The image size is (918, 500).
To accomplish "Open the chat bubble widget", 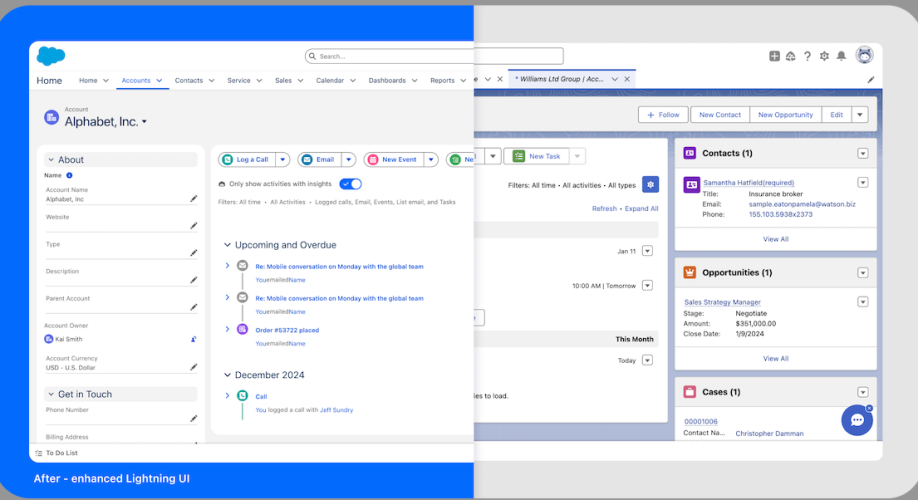I will tap(857, 421).
